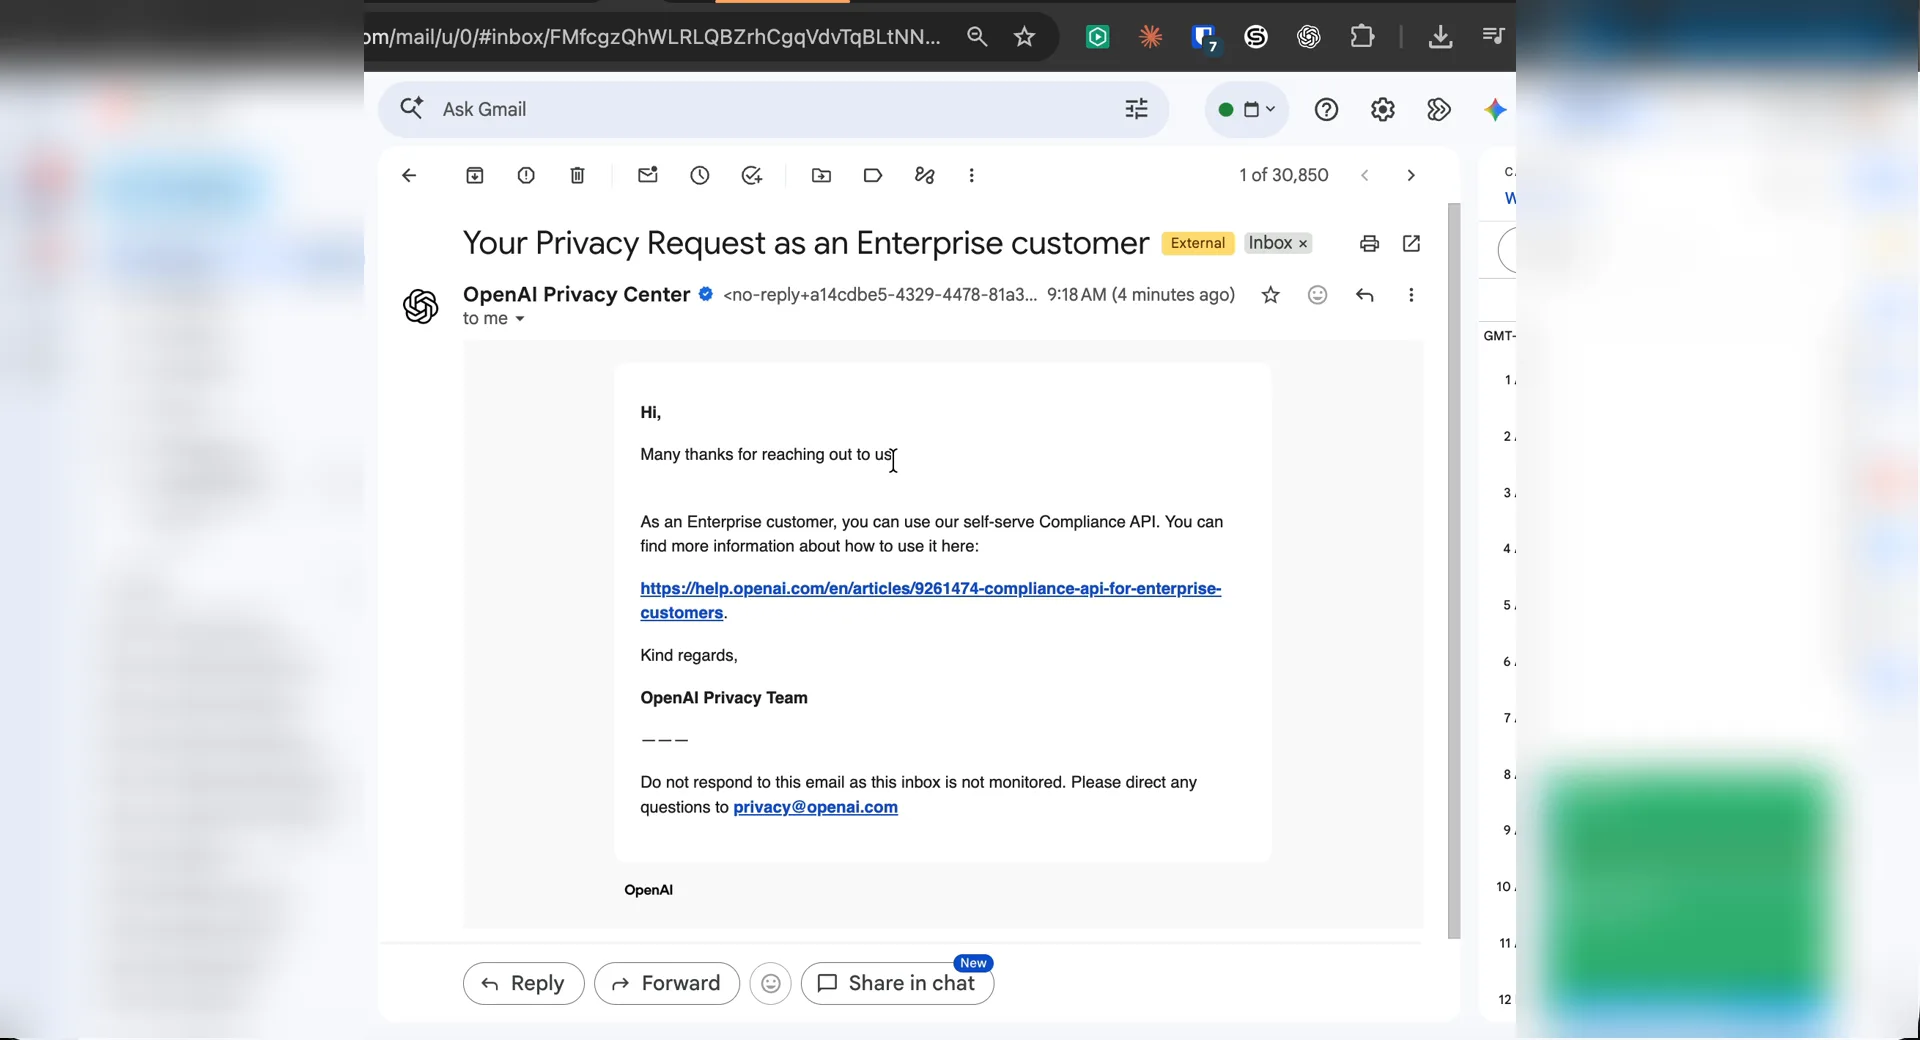
Task: Open the email in a new window
Action: (1412, 244)
